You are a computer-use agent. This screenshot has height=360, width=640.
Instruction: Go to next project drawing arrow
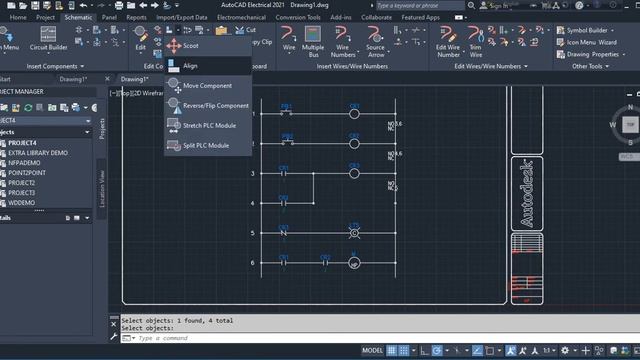click(x=155, y=5)
